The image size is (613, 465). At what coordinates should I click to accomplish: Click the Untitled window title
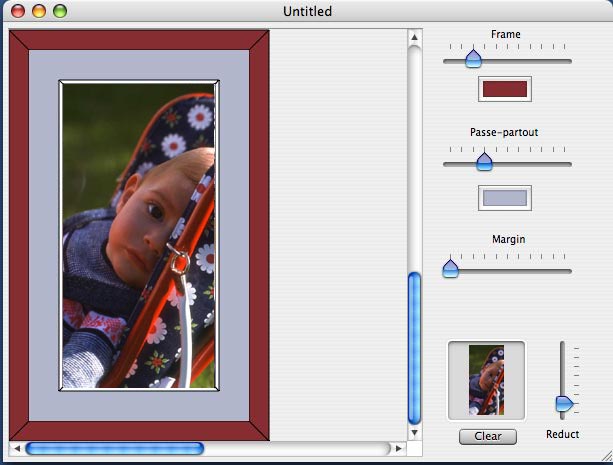pyautogui.click(x=307, y=11)
